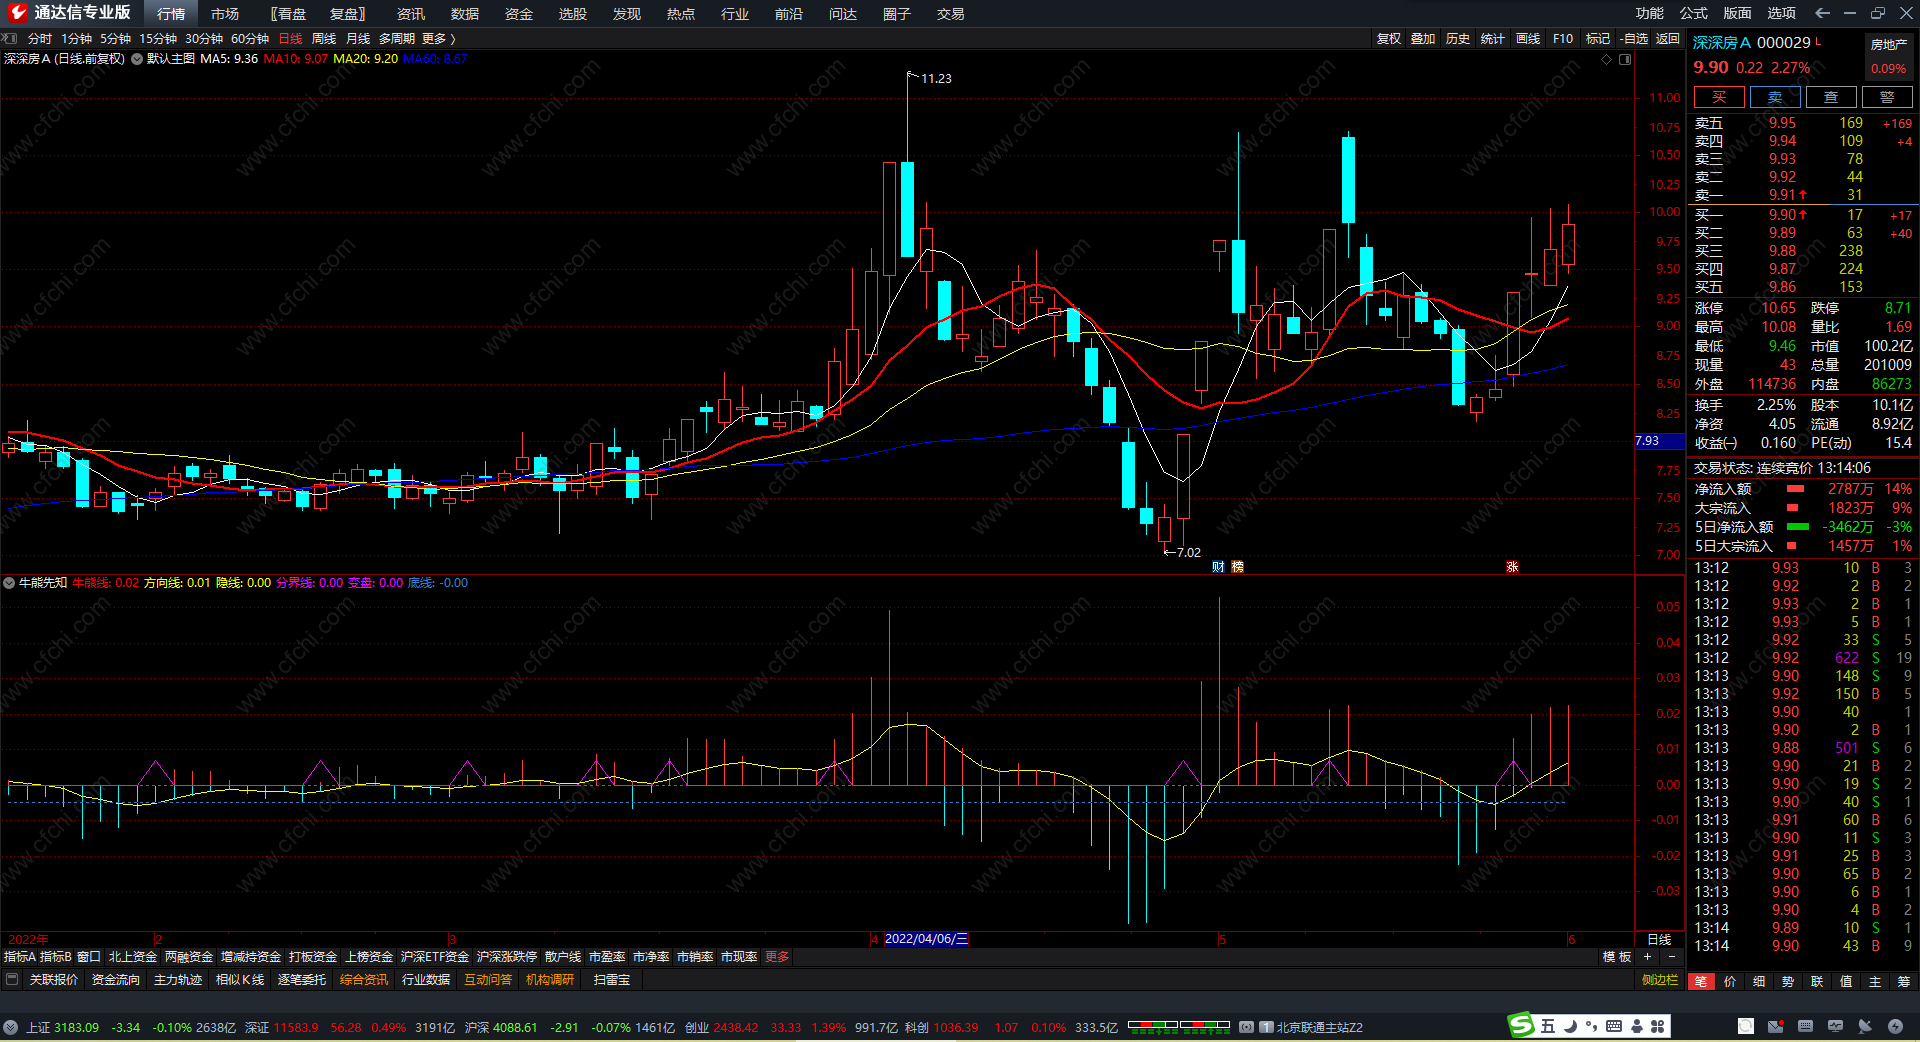The height and width of the screenshot is (1042, 1920).
Task: Open the 市场 menu
Action: pos(225,14)
